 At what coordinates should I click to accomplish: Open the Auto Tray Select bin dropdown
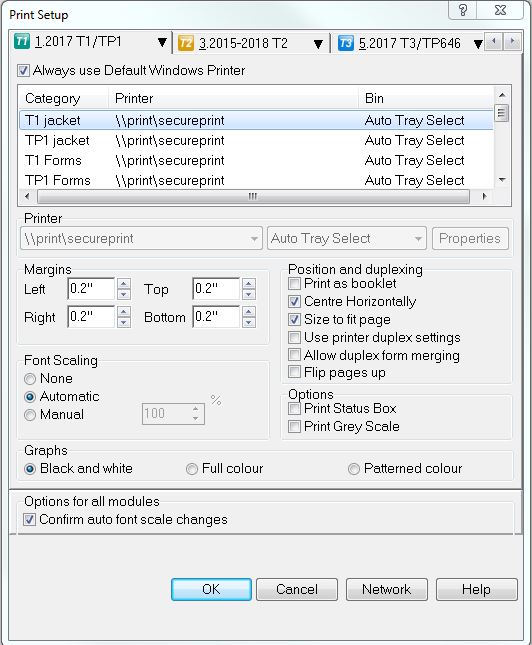pyautogui.click(x=346, y=239)
